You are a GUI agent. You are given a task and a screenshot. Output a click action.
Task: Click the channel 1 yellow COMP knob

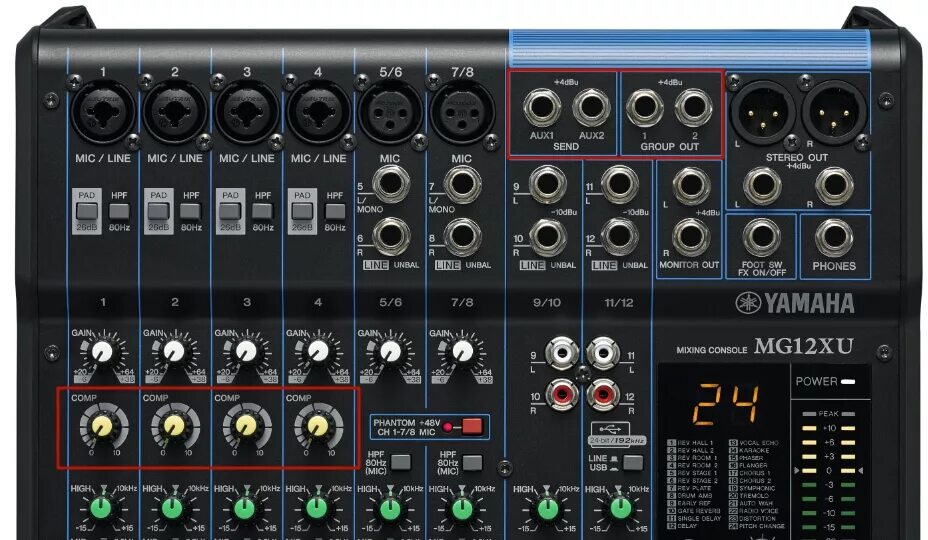(103, 426)
